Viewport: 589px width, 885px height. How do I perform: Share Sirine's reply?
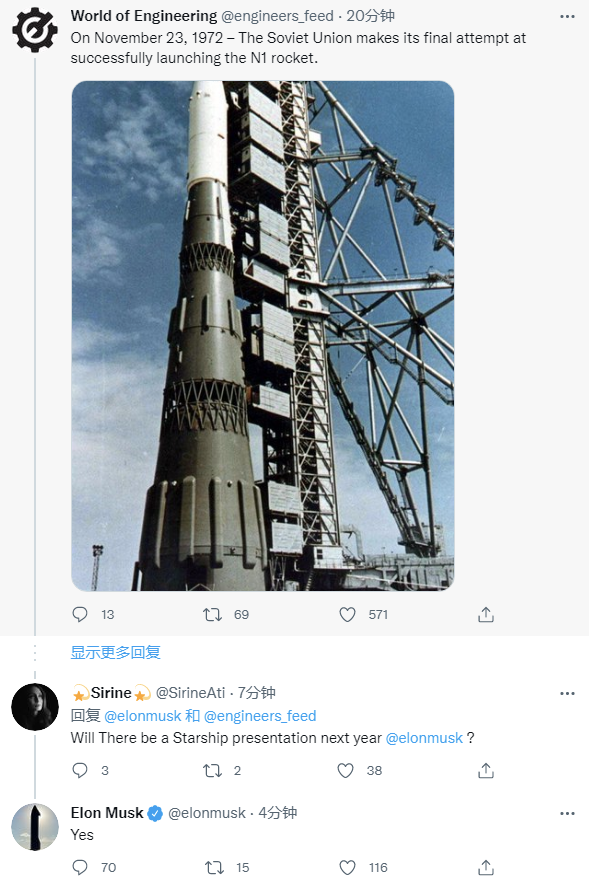coord(486,770)
